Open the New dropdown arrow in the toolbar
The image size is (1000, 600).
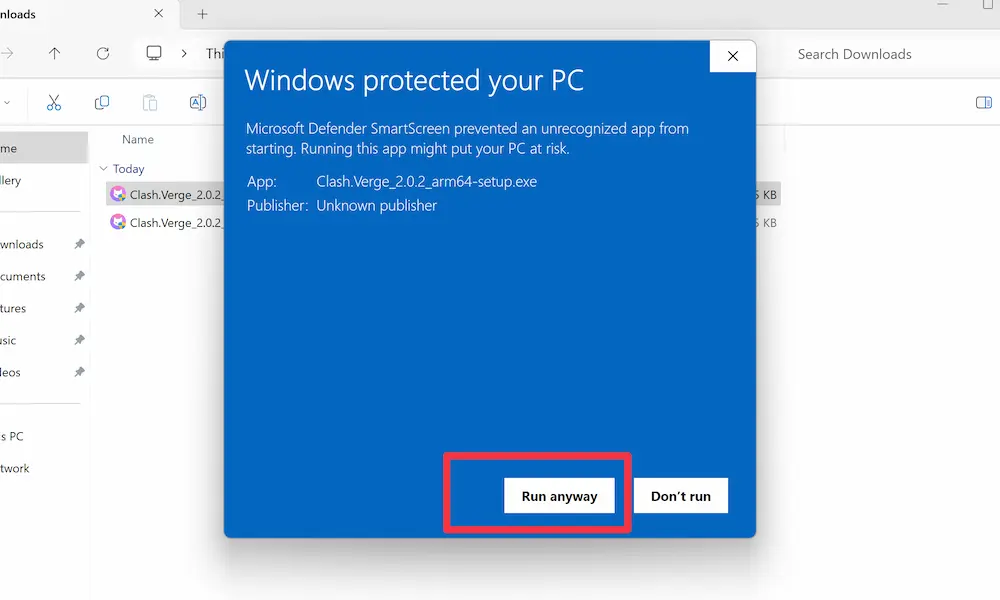(7, 103)
